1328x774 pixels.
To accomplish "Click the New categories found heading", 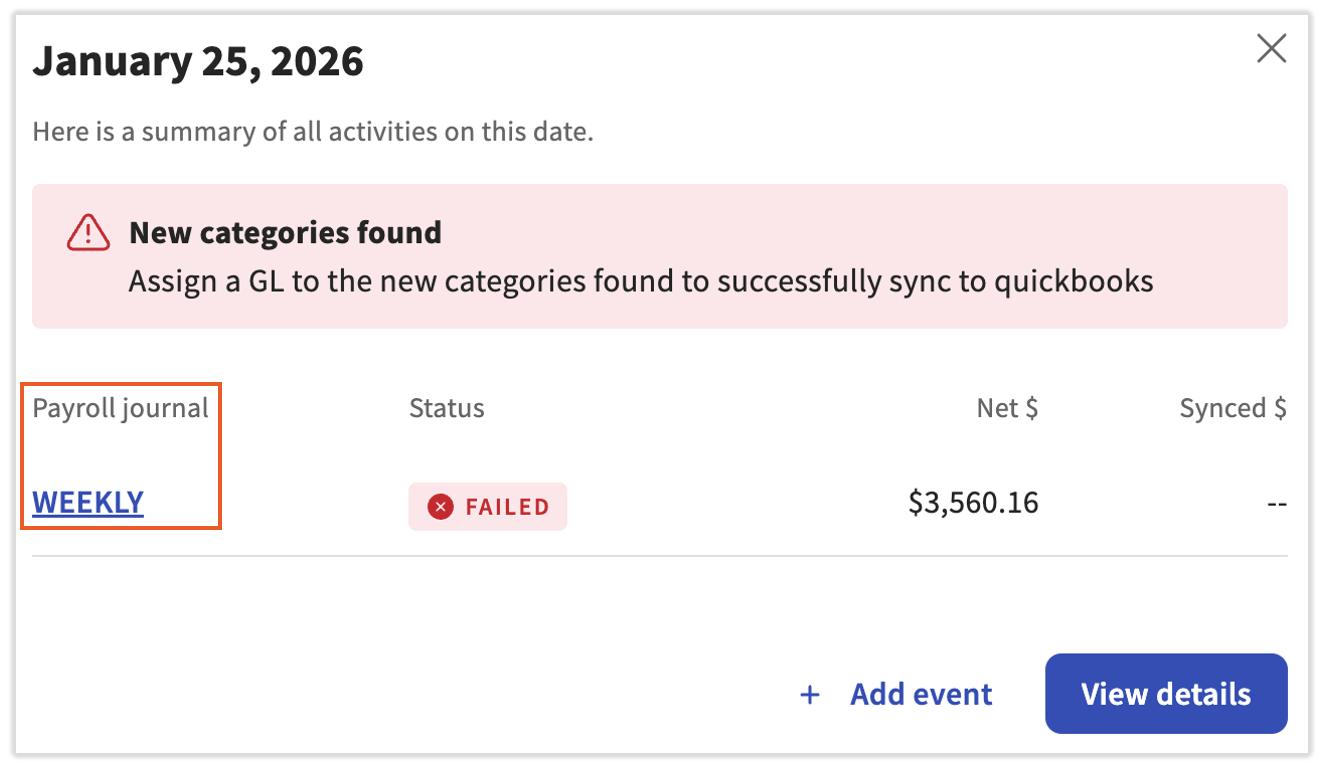I will click(285, 233).
